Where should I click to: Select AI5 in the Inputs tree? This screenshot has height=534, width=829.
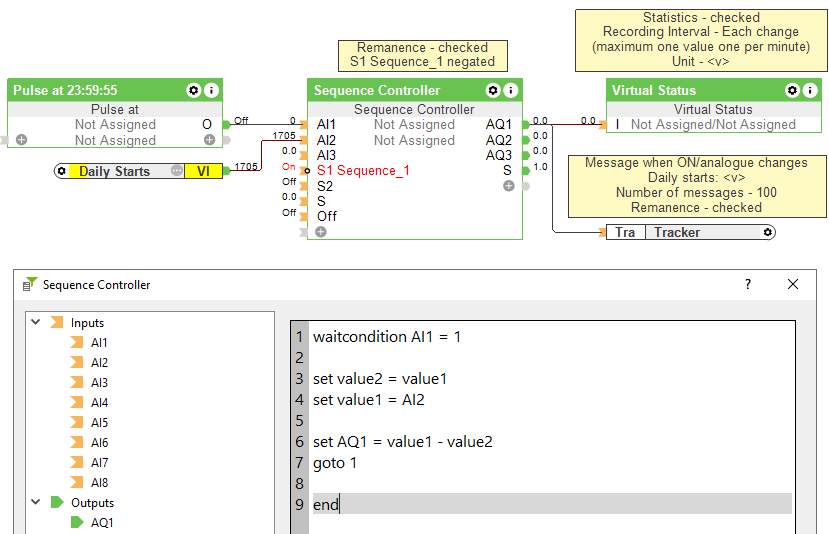pos(99,423)
